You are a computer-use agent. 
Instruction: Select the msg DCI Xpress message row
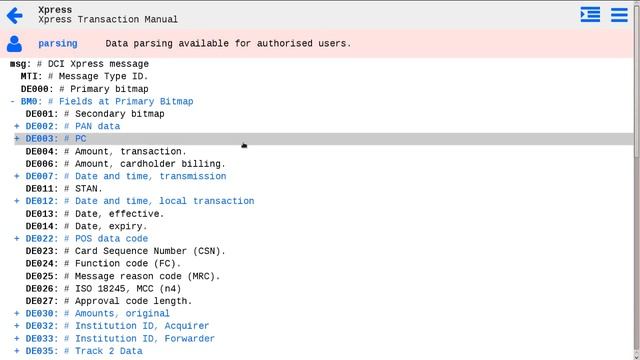[x=79, y=64]
